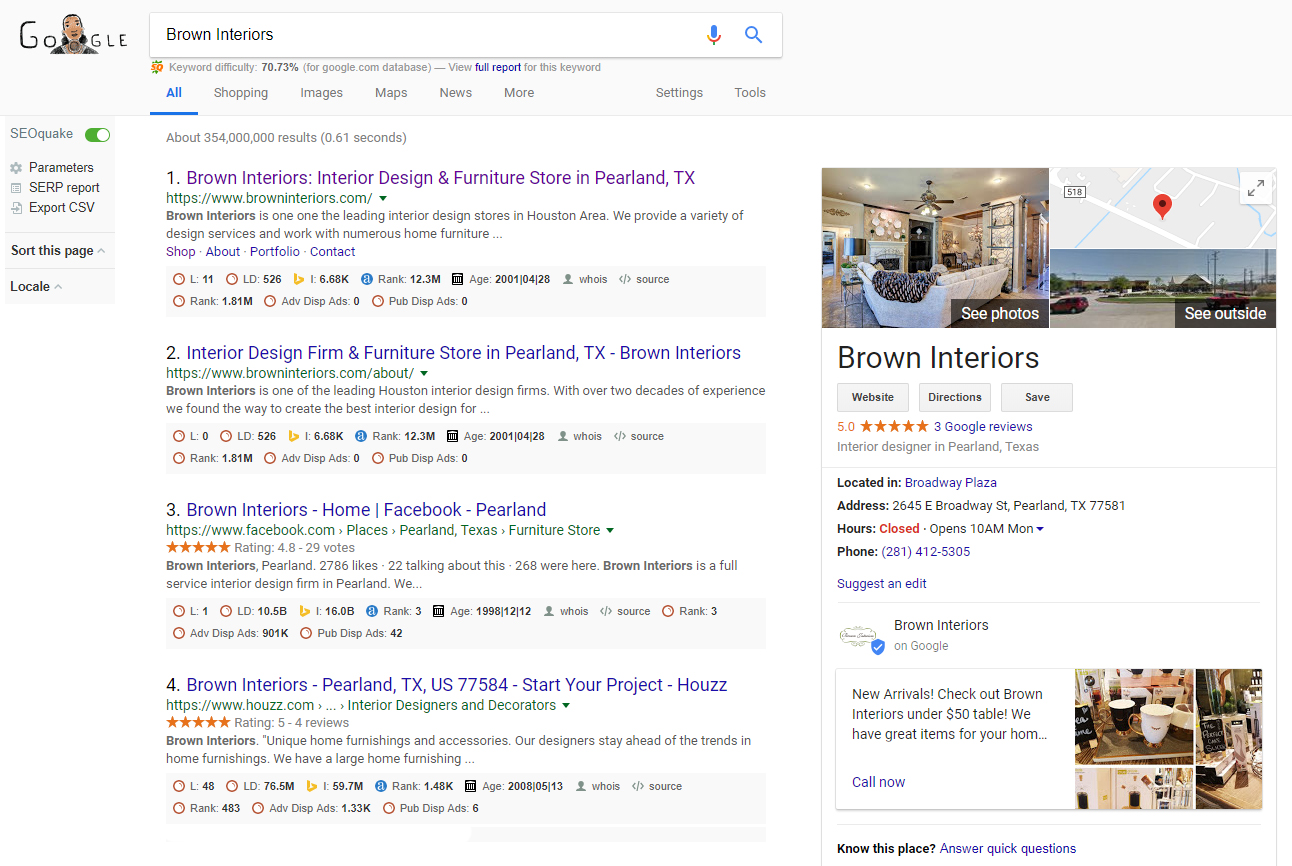Screen dimensions: 1292x866
Task: Click the Website button
Action: coord(873,397)
